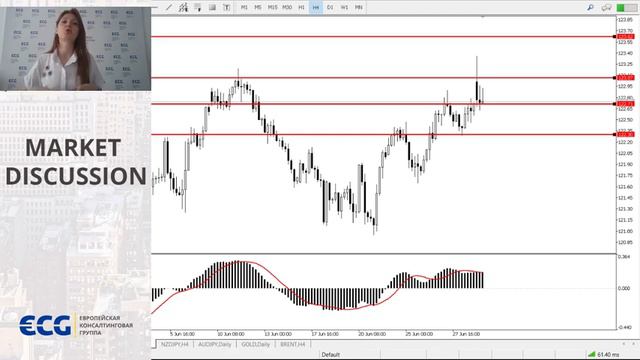Open the BRENT,H4 chart tab
640x360 pixels.
pyautogui.click(x=293, y=344)
